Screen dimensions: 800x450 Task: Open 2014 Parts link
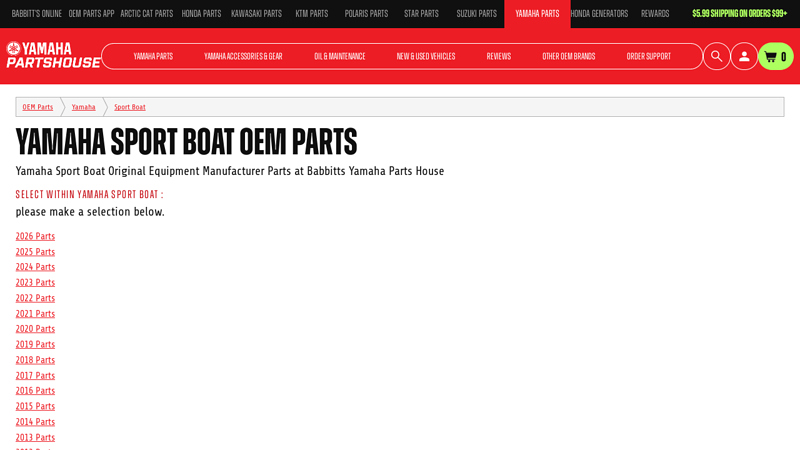[35, 421]
